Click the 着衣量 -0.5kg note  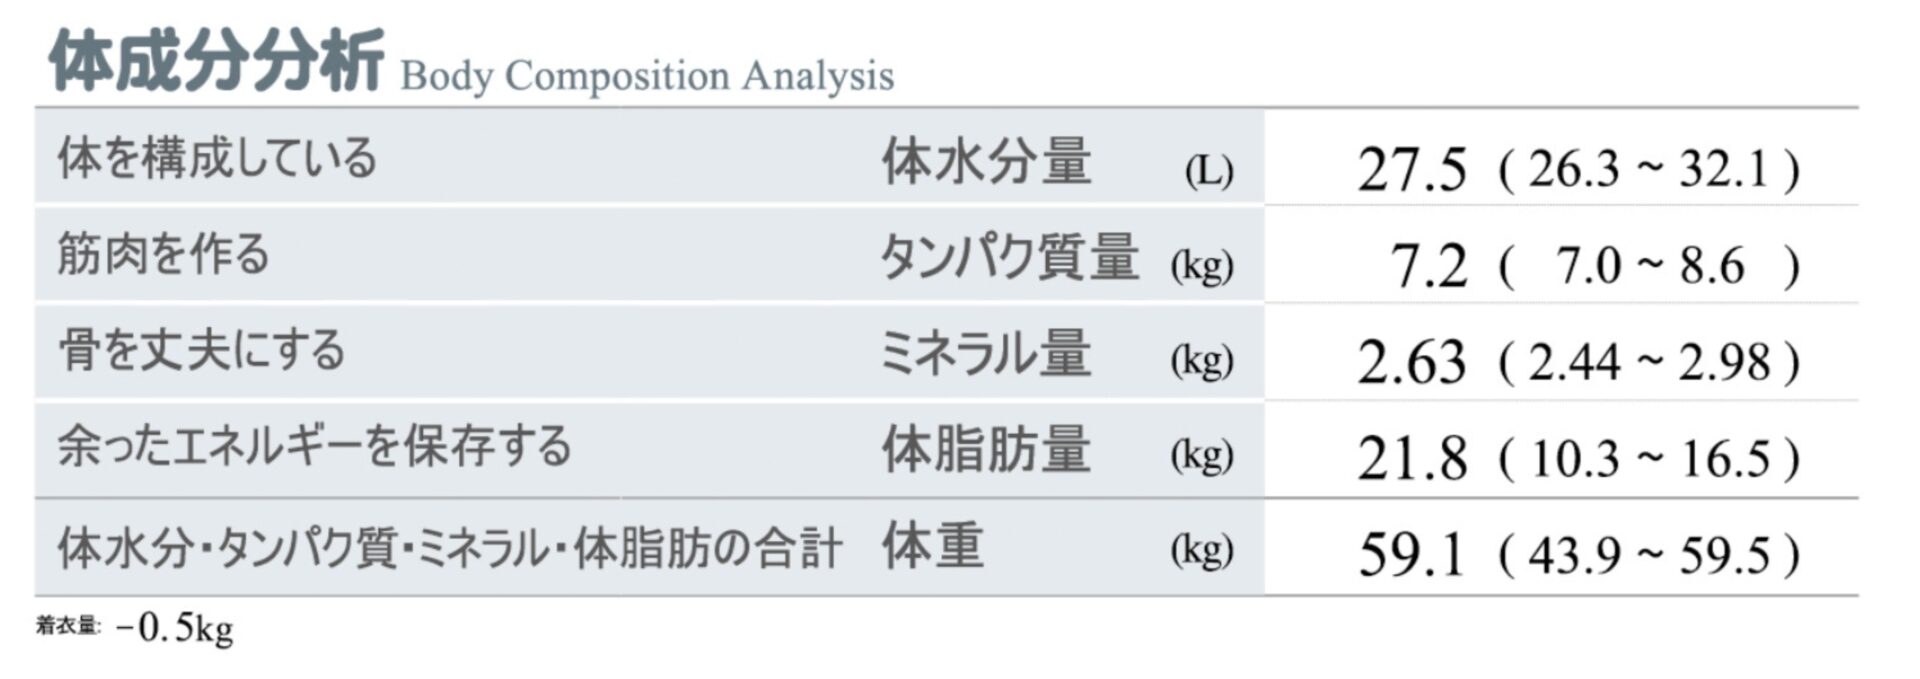click(135, 628)
